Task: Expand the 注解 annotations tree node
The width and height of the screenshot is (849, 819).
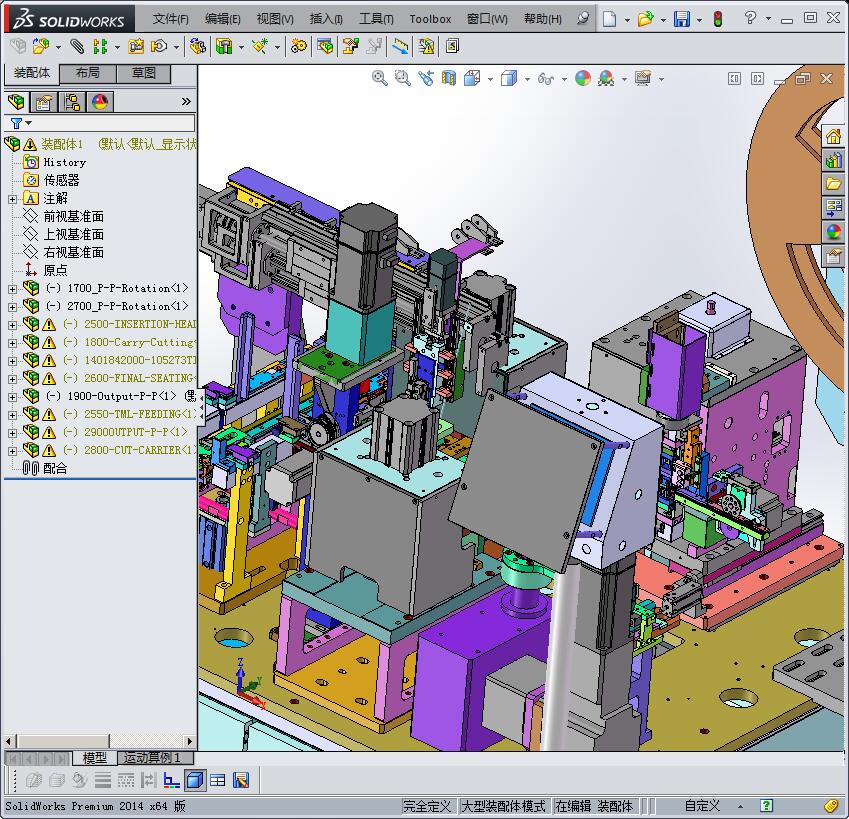Action: pyautogui.click(x=12, y=199)
